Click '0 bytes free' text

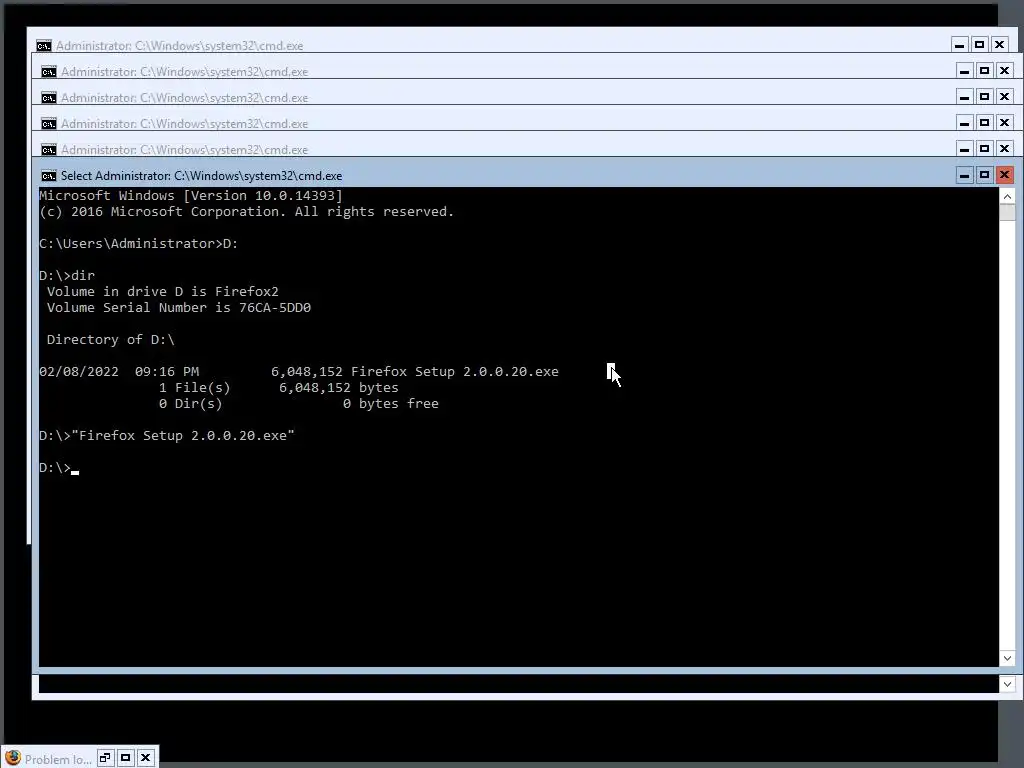[x=391, y=404]
